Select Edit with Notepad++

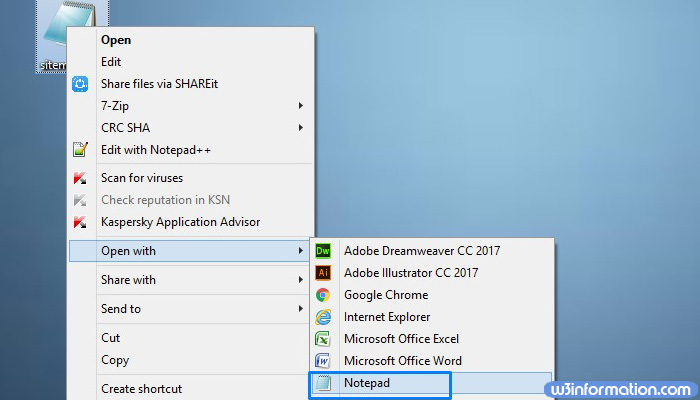point(191,150)
